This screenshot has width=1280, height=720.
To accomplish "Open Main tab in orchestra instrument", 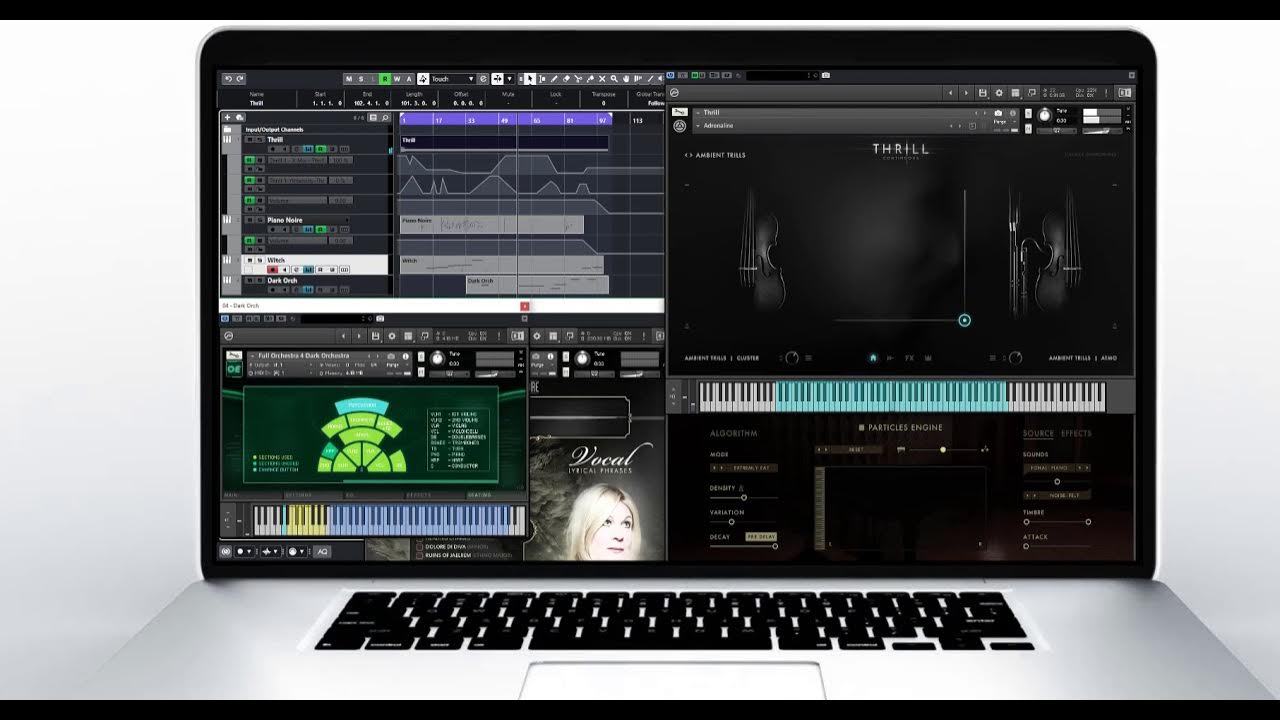I will (x=252, y=495).
